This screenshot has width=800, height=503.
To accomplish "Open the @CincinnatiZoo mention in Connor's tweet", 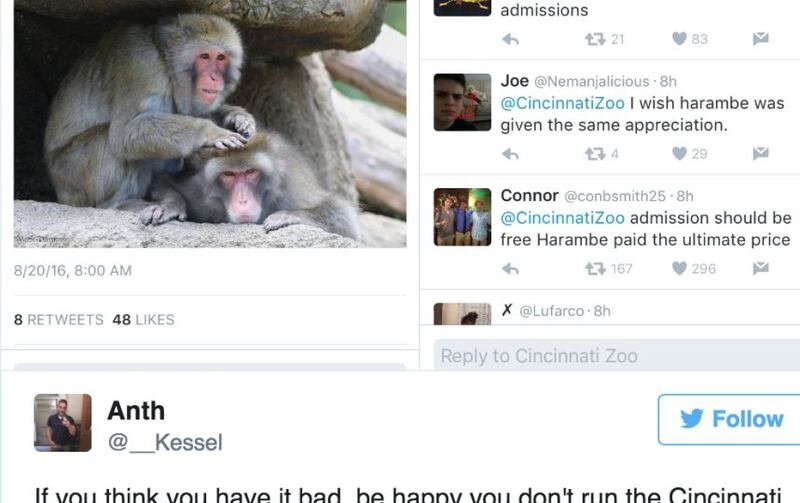I will tap(562, 218).
